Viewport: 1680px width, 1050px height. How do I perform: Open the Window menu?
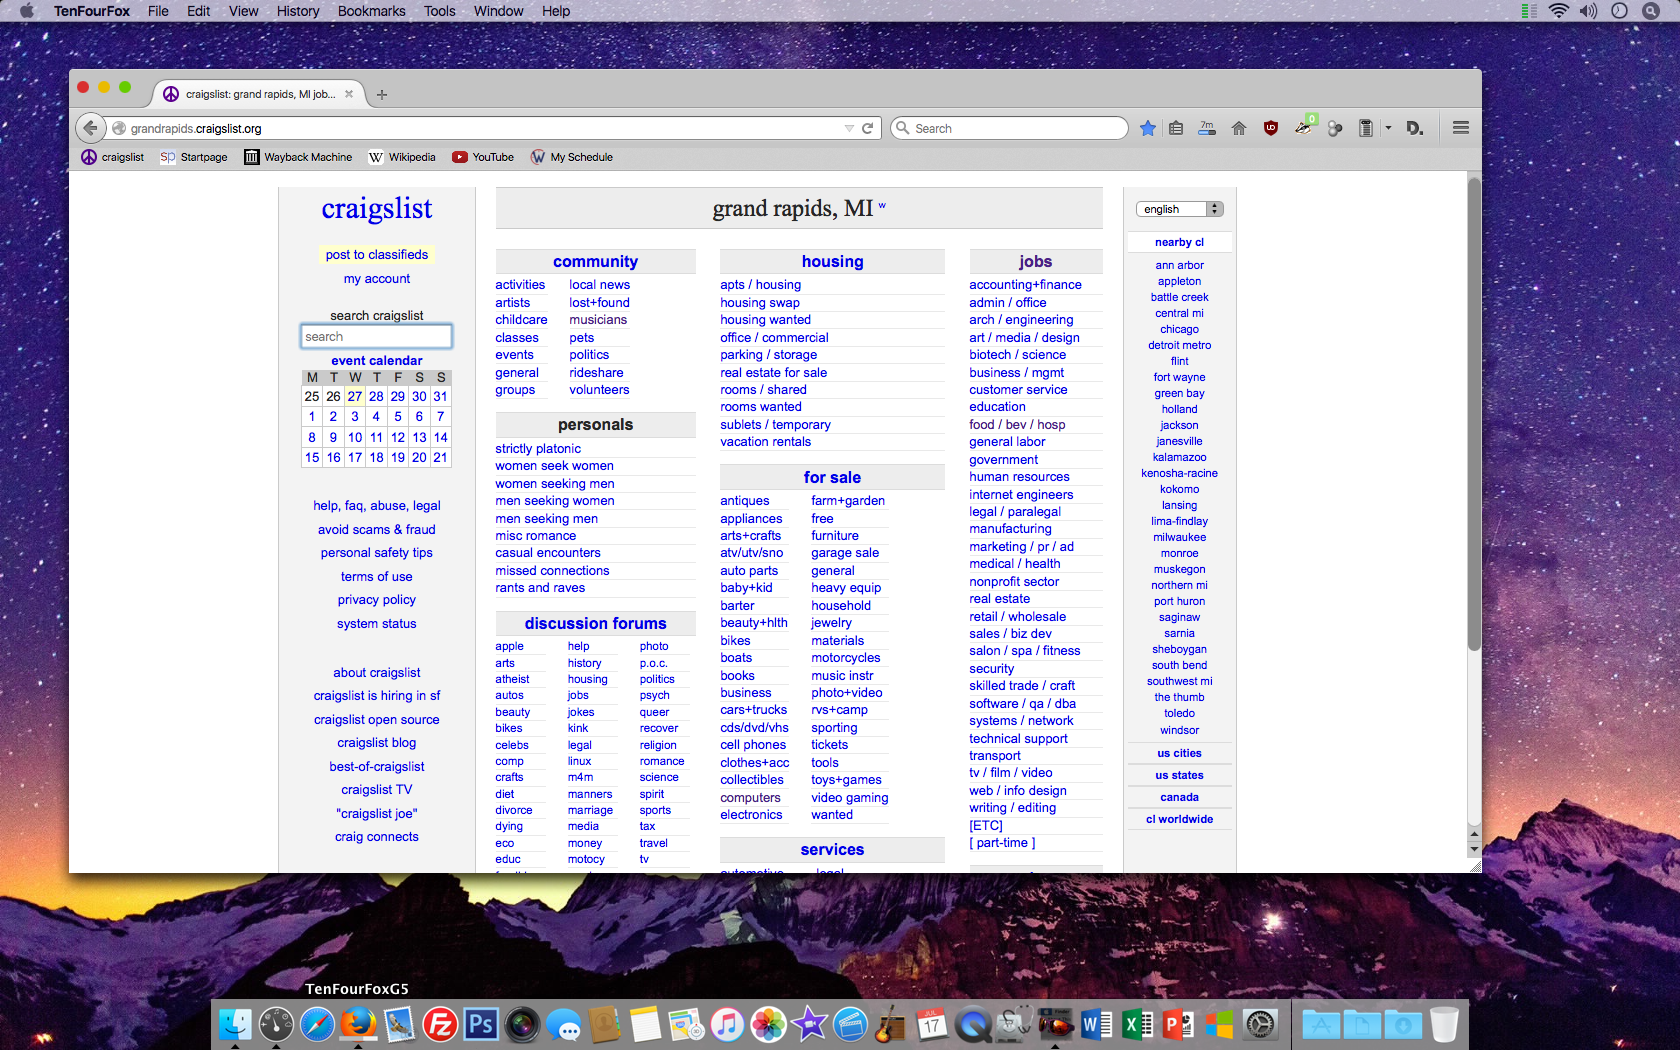pos(498,11)
